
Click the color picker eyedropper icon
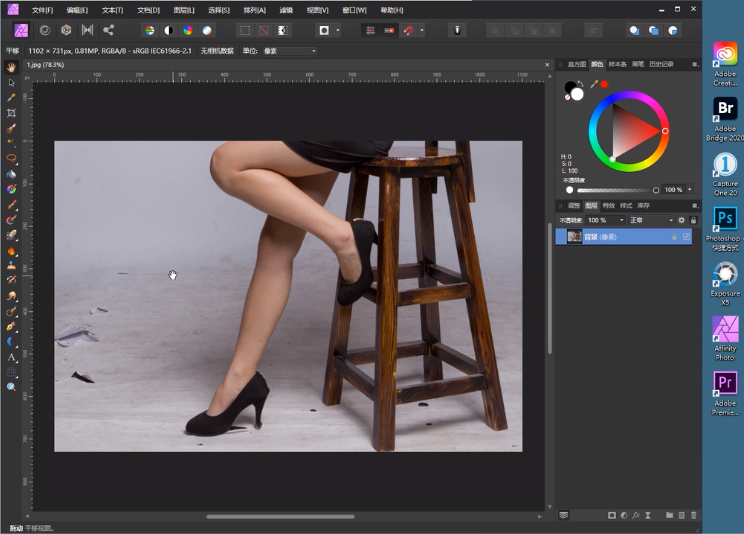click(x=594, y=84)
